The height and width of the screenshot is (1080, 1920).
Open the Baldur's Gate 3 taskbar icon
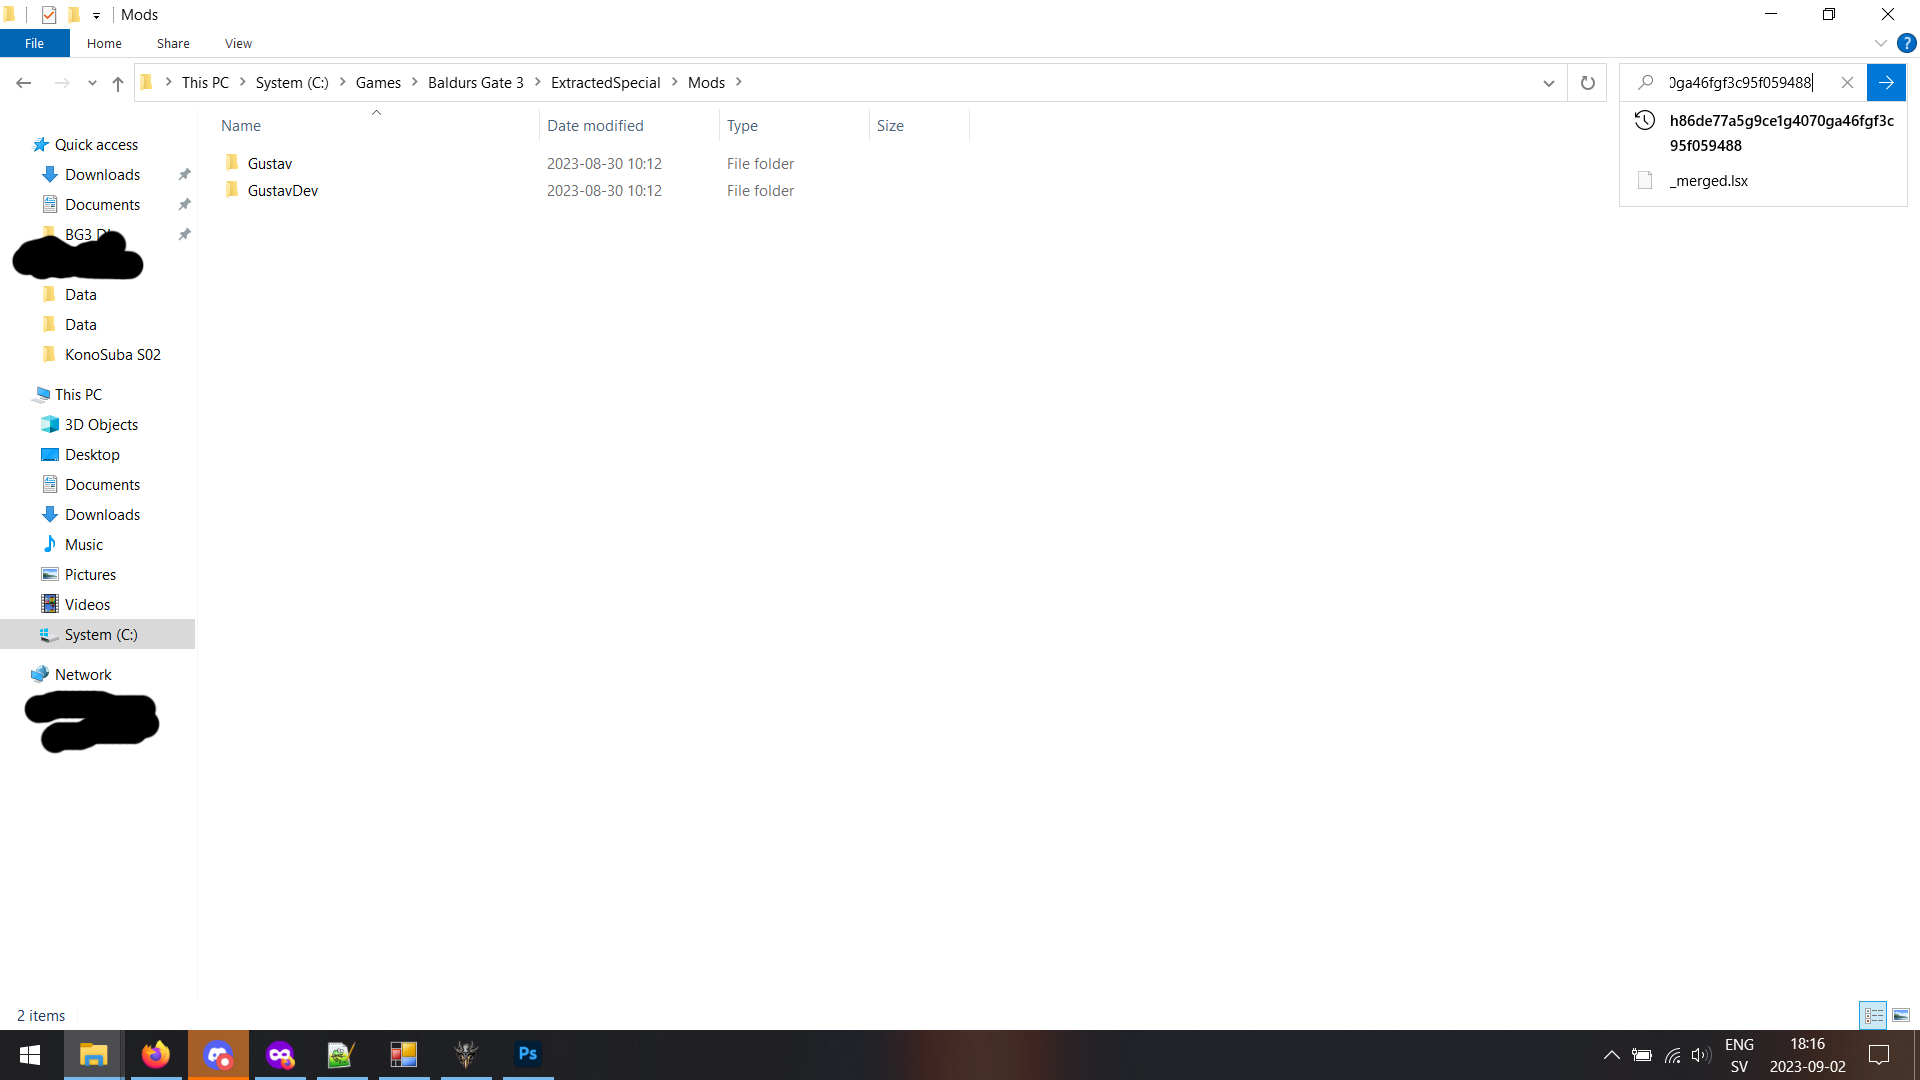pos(466,1055)
